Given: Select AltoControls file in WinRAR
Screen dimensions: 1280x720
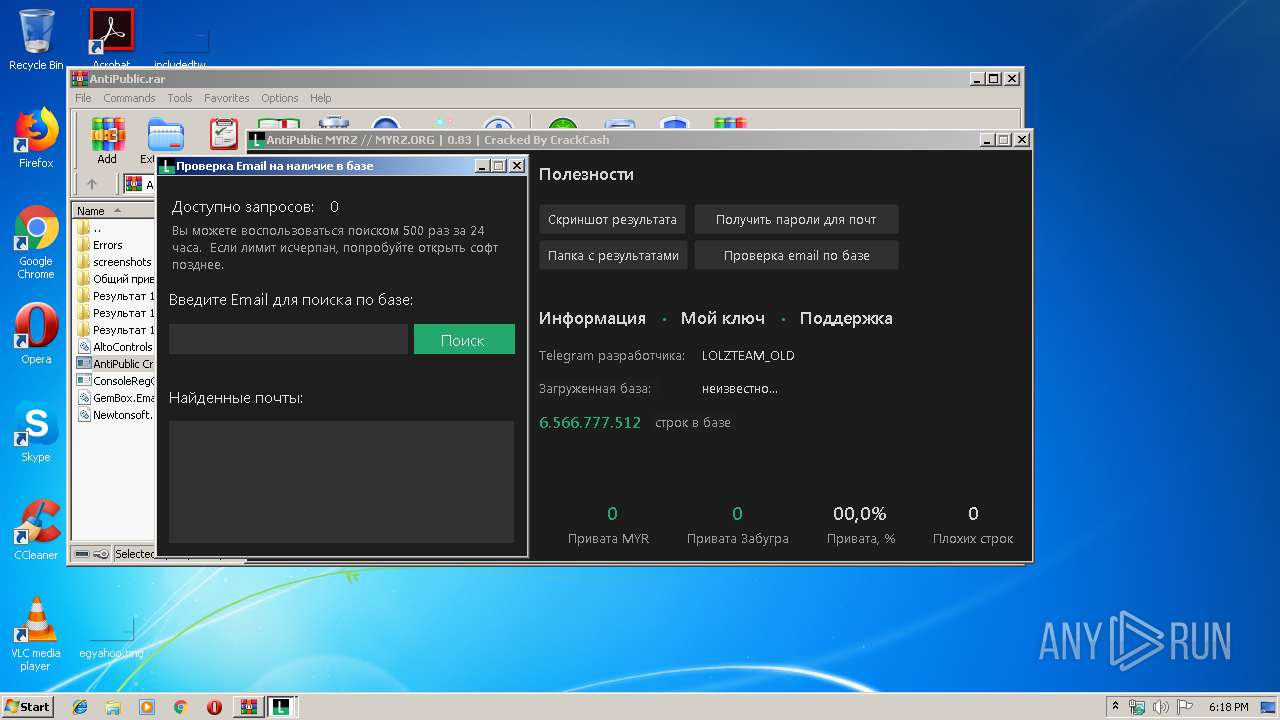Looking at the screenshot, I should pyautogui.click(x=114, y=347).
